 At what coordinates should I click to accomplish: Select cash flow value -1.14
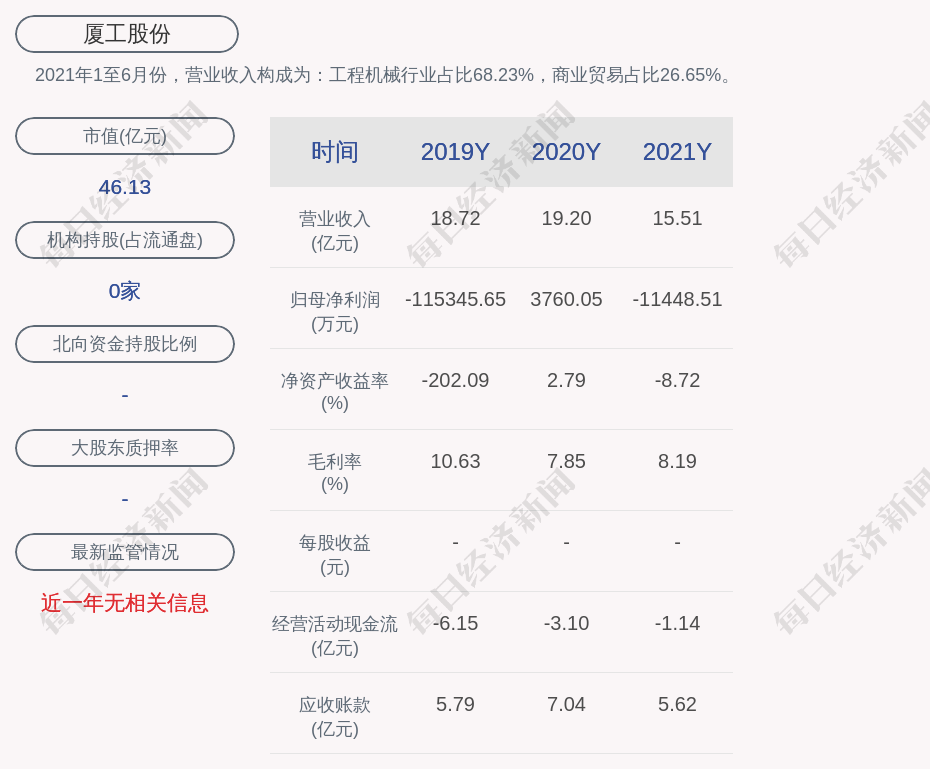click(677, 623)
